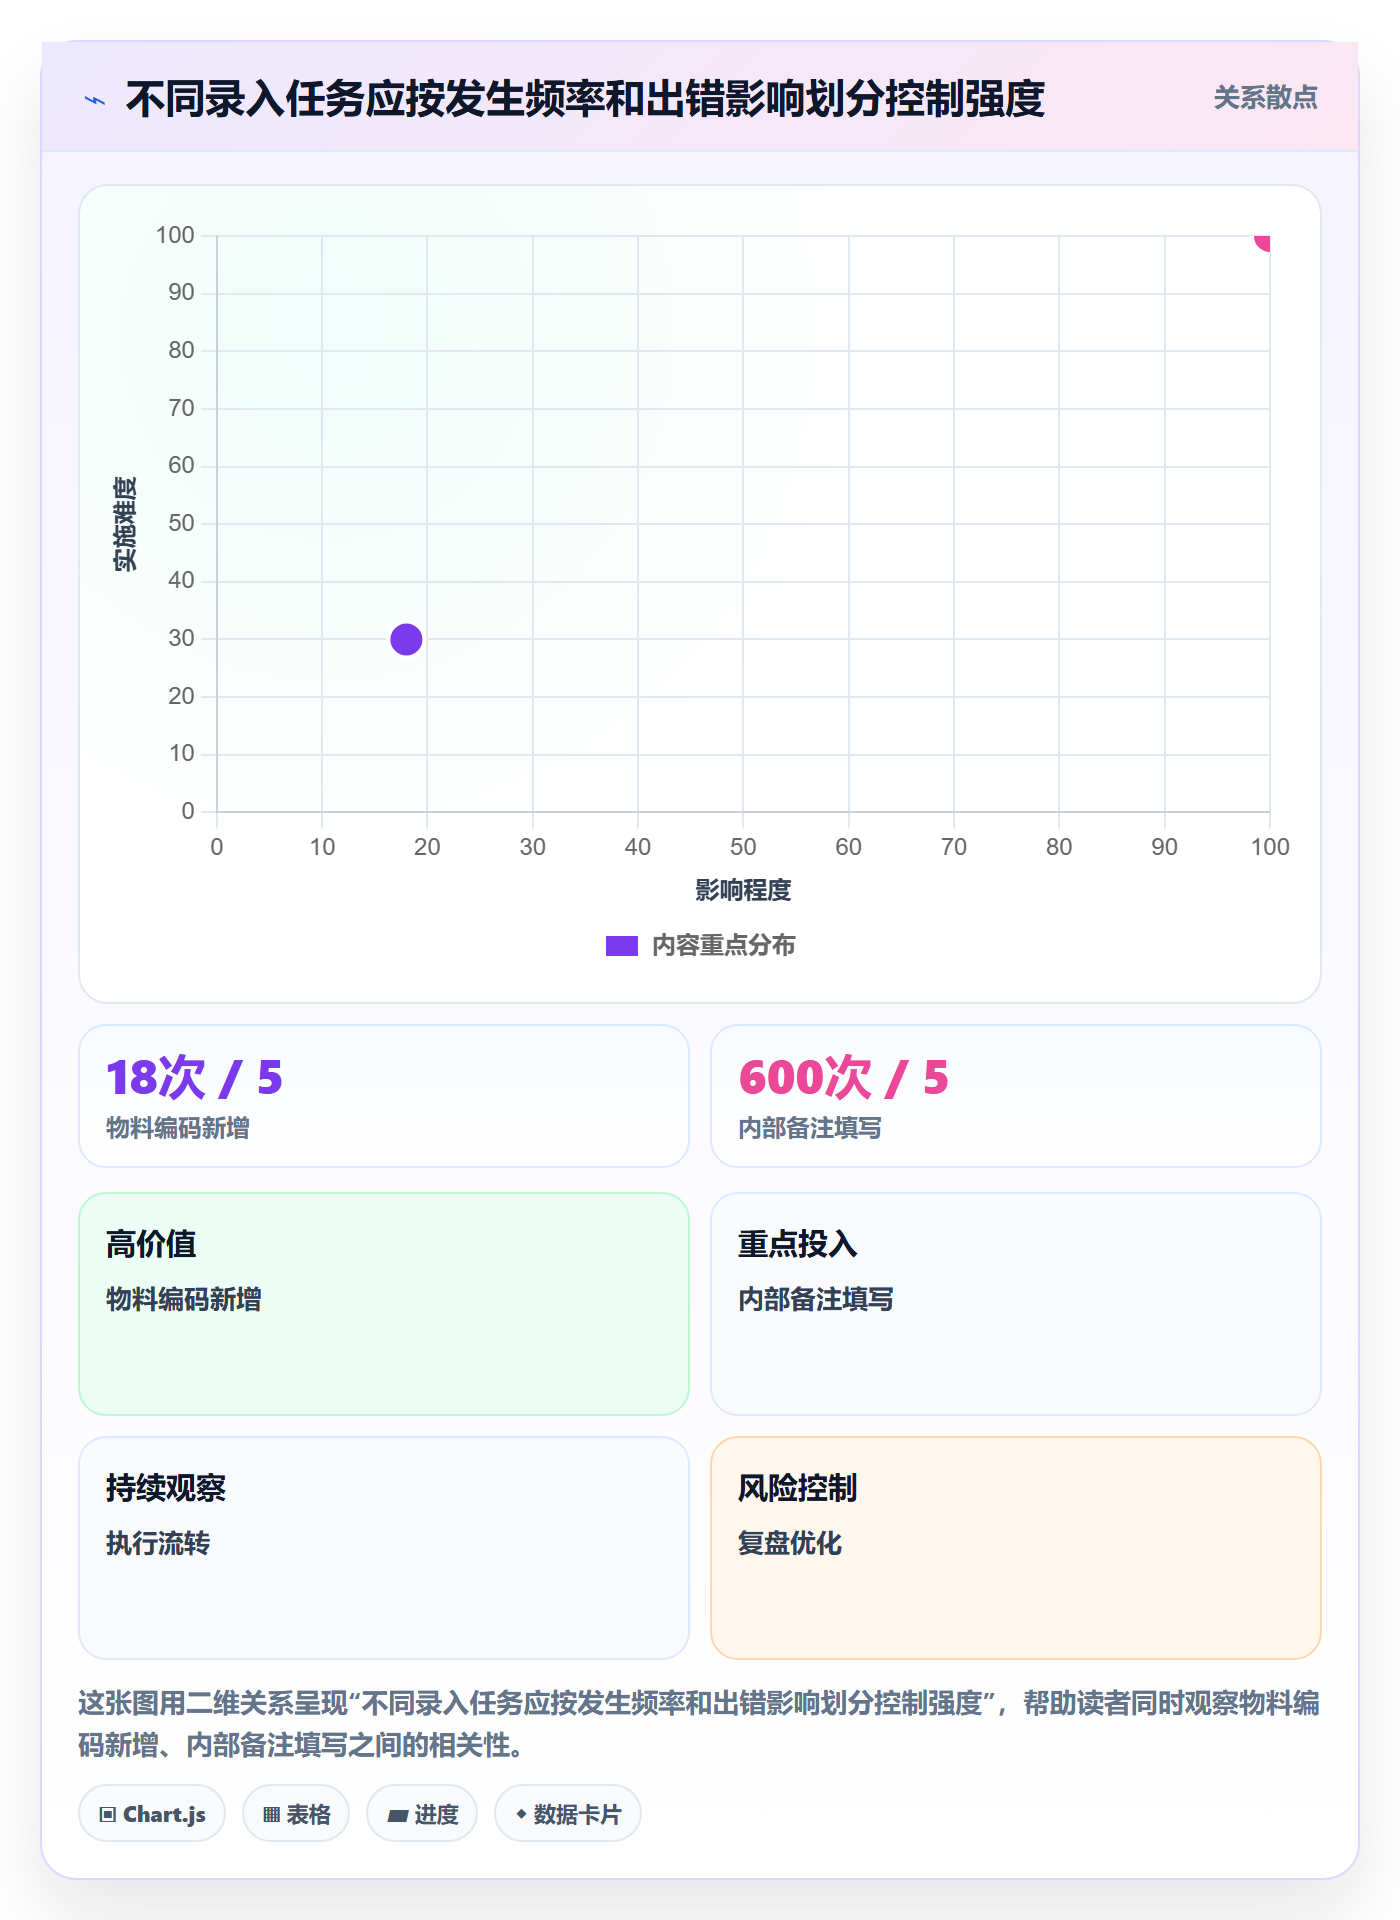1400x1920 pixels.
Task: Open the 600次 / 5 内部备注填写 stat card
Action: tap(1016, 1096)
